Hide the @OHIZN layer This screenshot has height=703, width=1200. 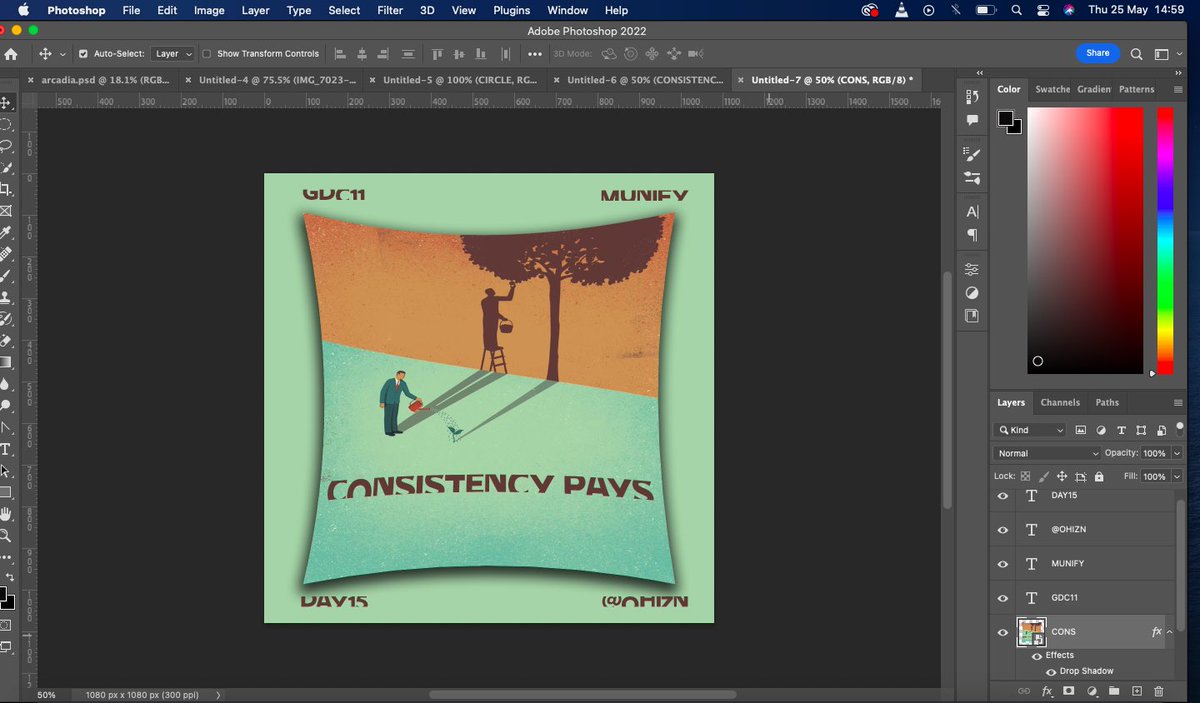click(x=1003, y=530)
